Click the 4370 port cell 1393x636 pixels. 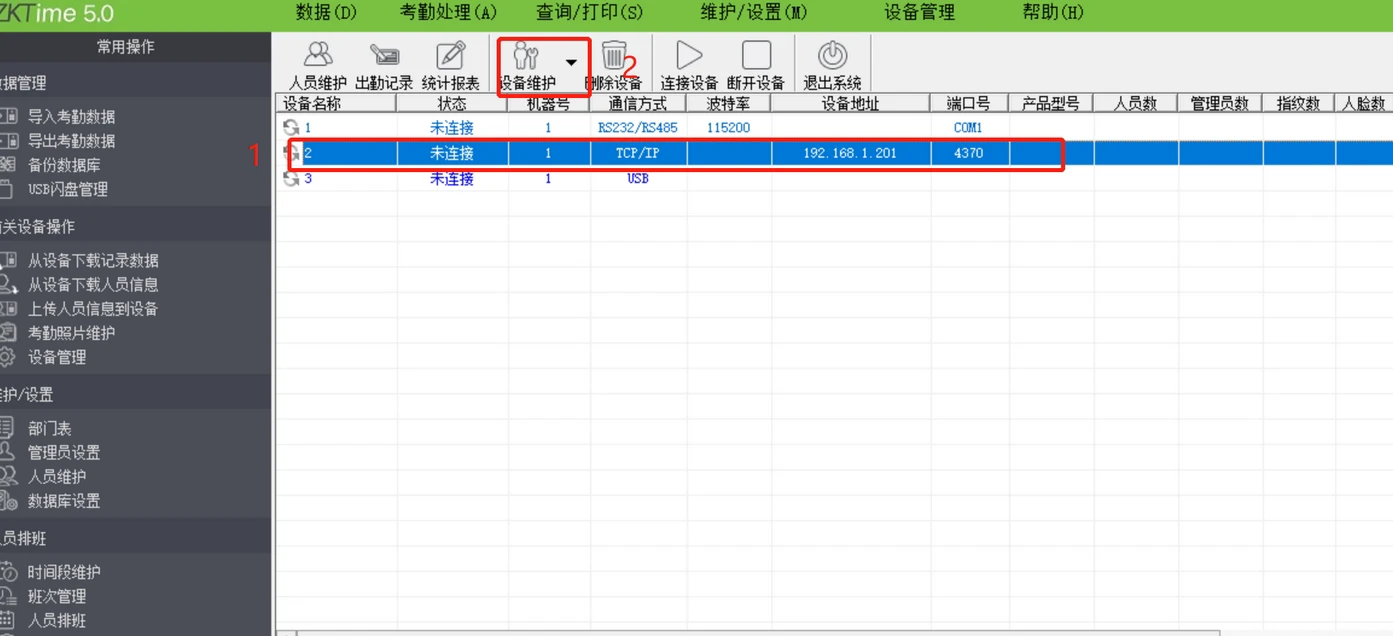click(x=969, y=153)
